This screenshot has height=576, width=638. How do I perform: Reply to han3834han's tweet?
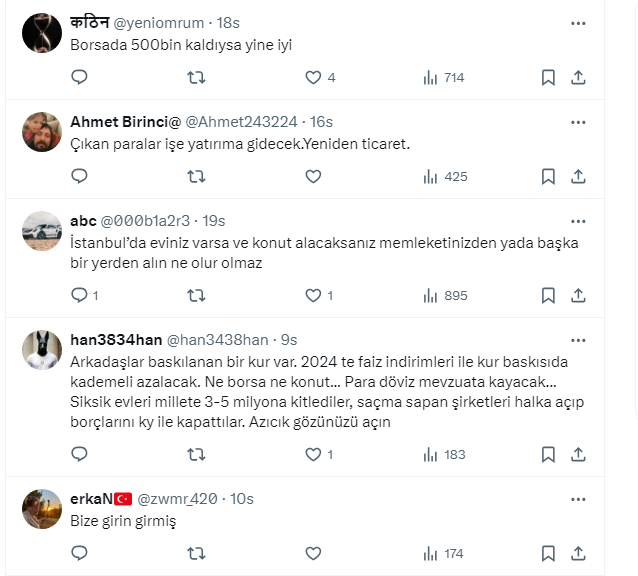(80, 454)
